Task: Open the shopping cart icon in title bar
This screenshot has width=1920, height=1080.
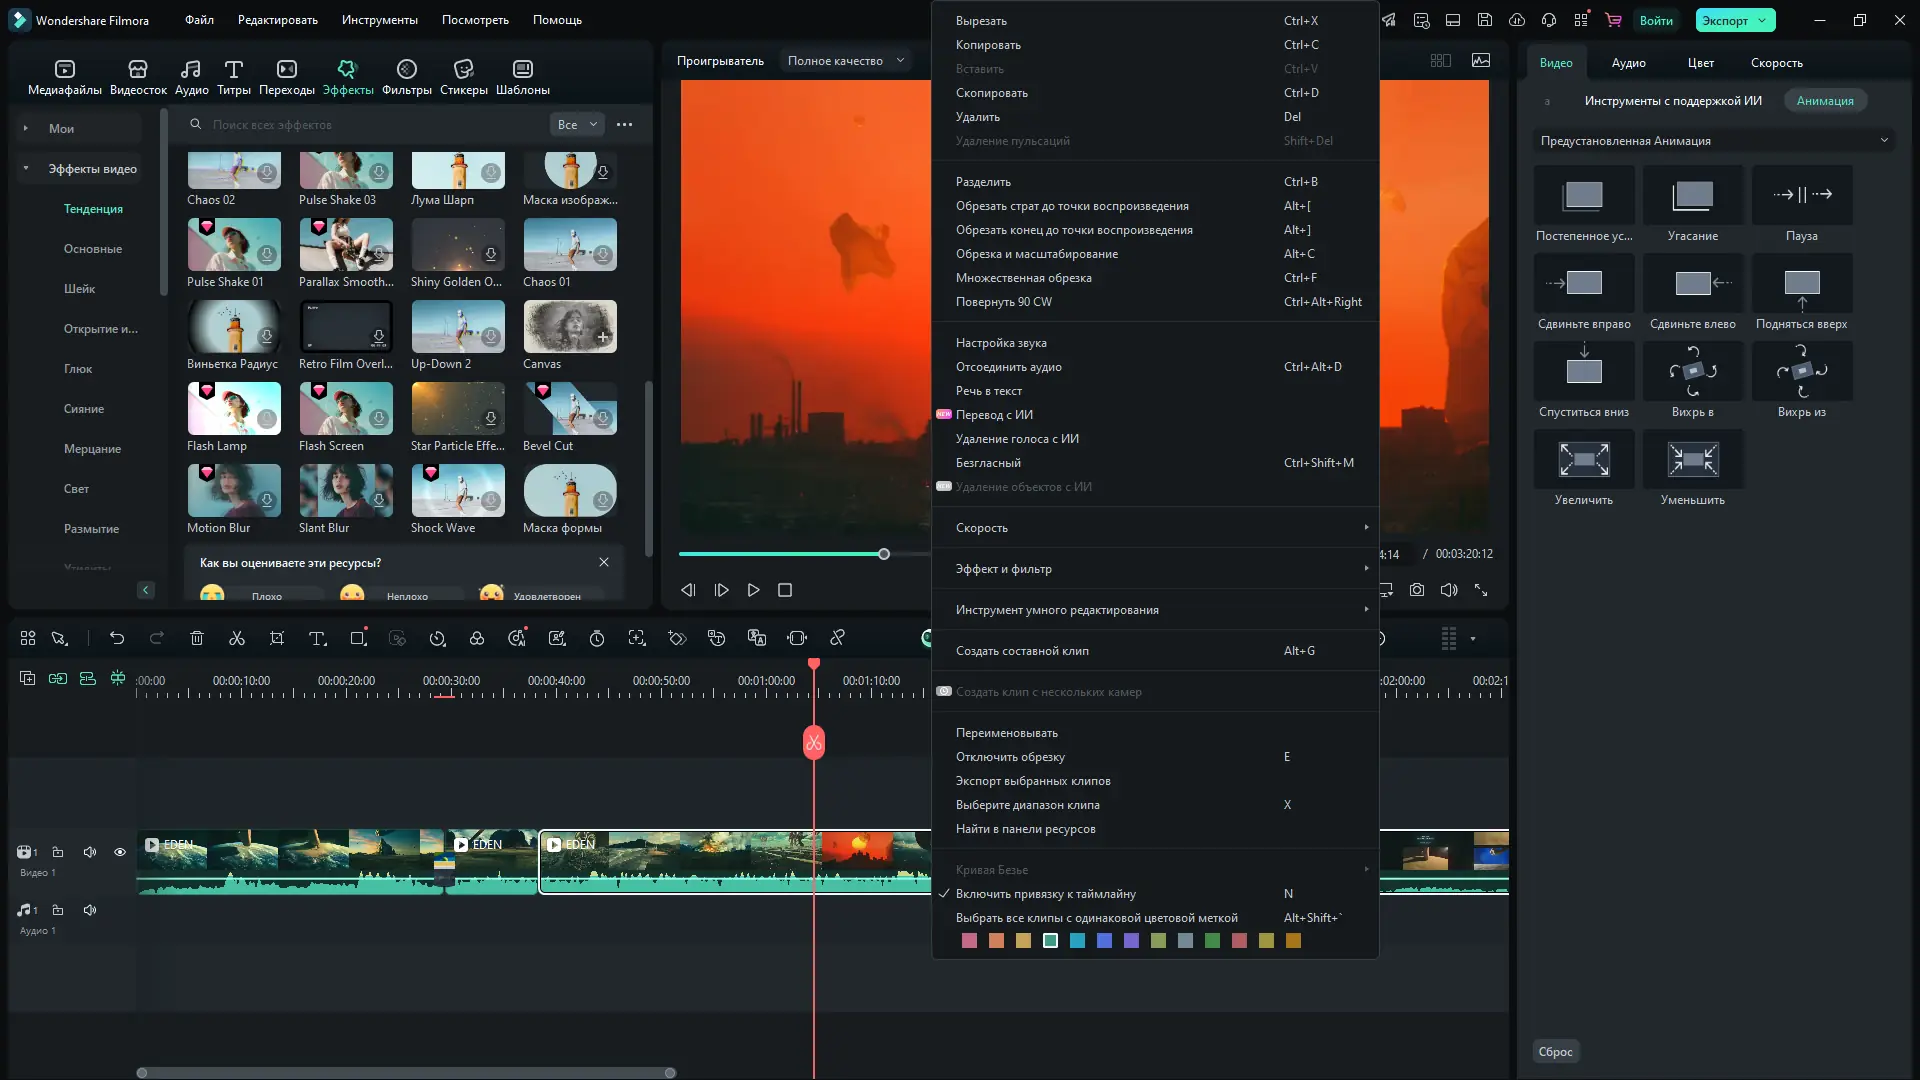Action: coord(1613,20)
